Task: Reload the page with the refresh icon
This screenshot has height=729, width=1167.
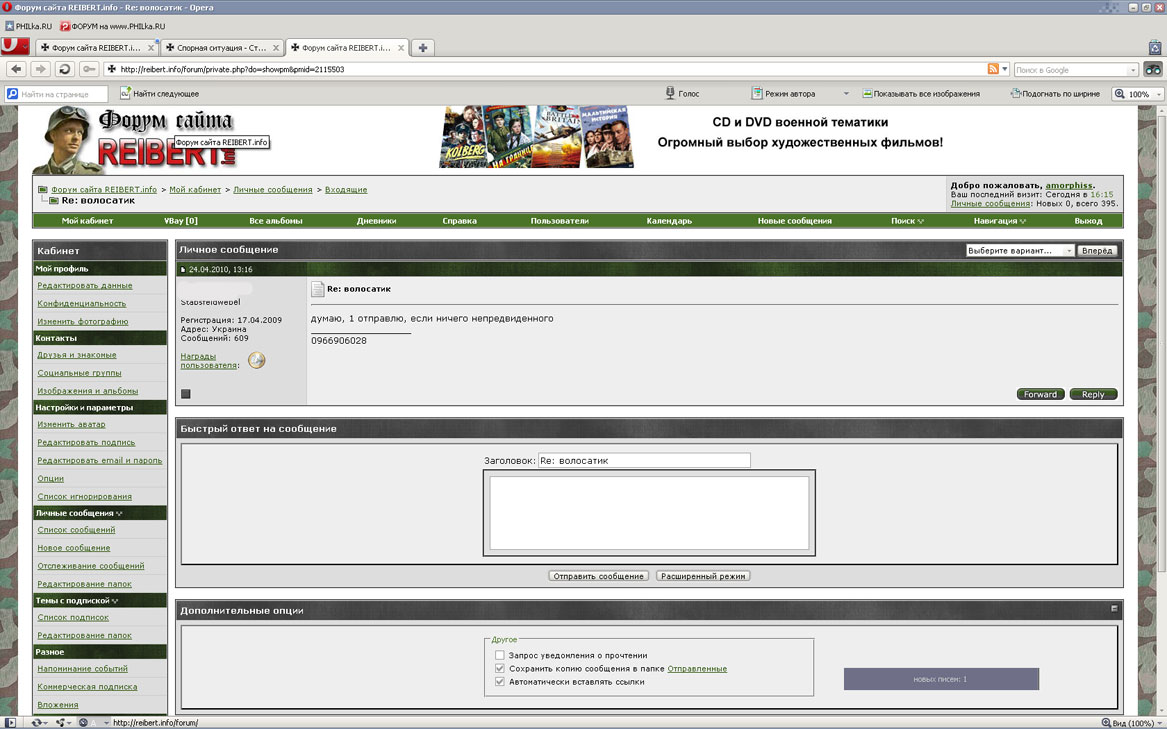Action: 65,69
